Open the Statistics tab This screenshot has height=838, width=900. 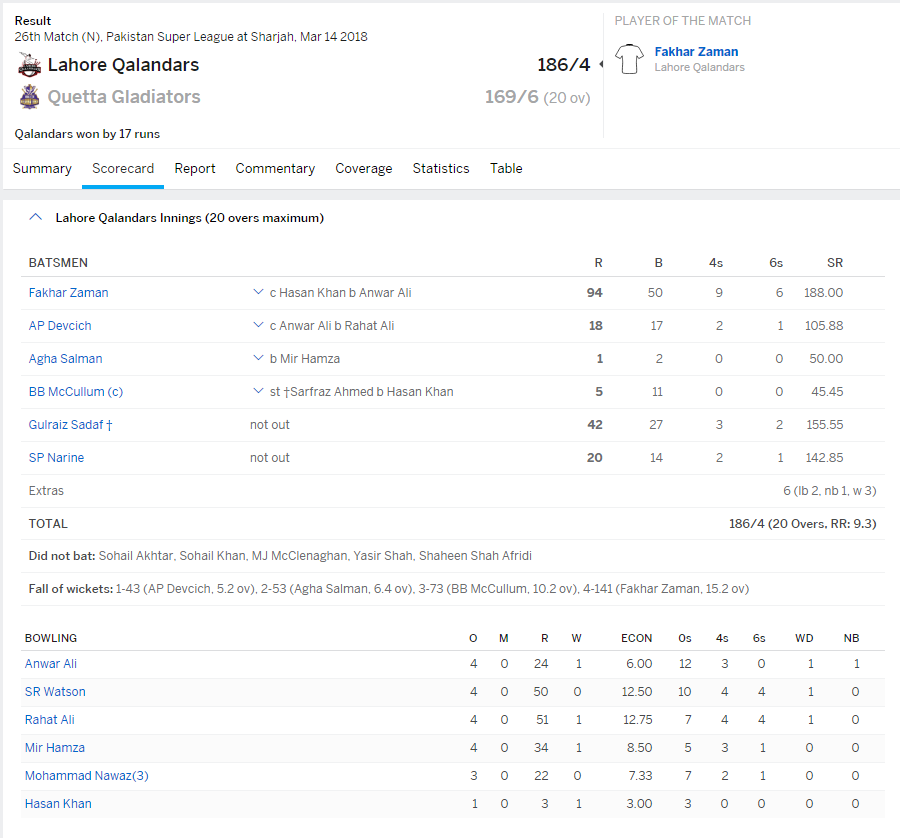tap(441, 168)
